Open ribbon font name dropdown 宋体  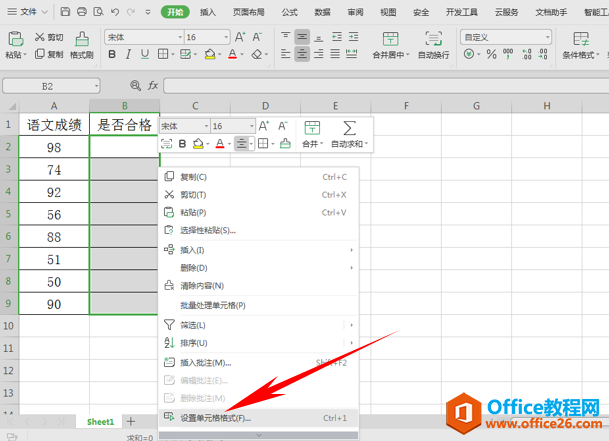click(180, 37)
